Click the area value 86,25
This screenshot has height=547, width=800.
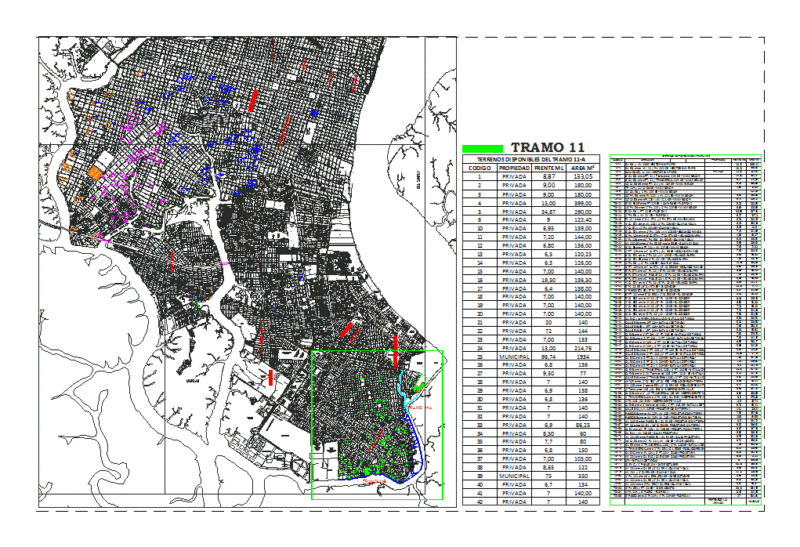click(x=582, y=425)
